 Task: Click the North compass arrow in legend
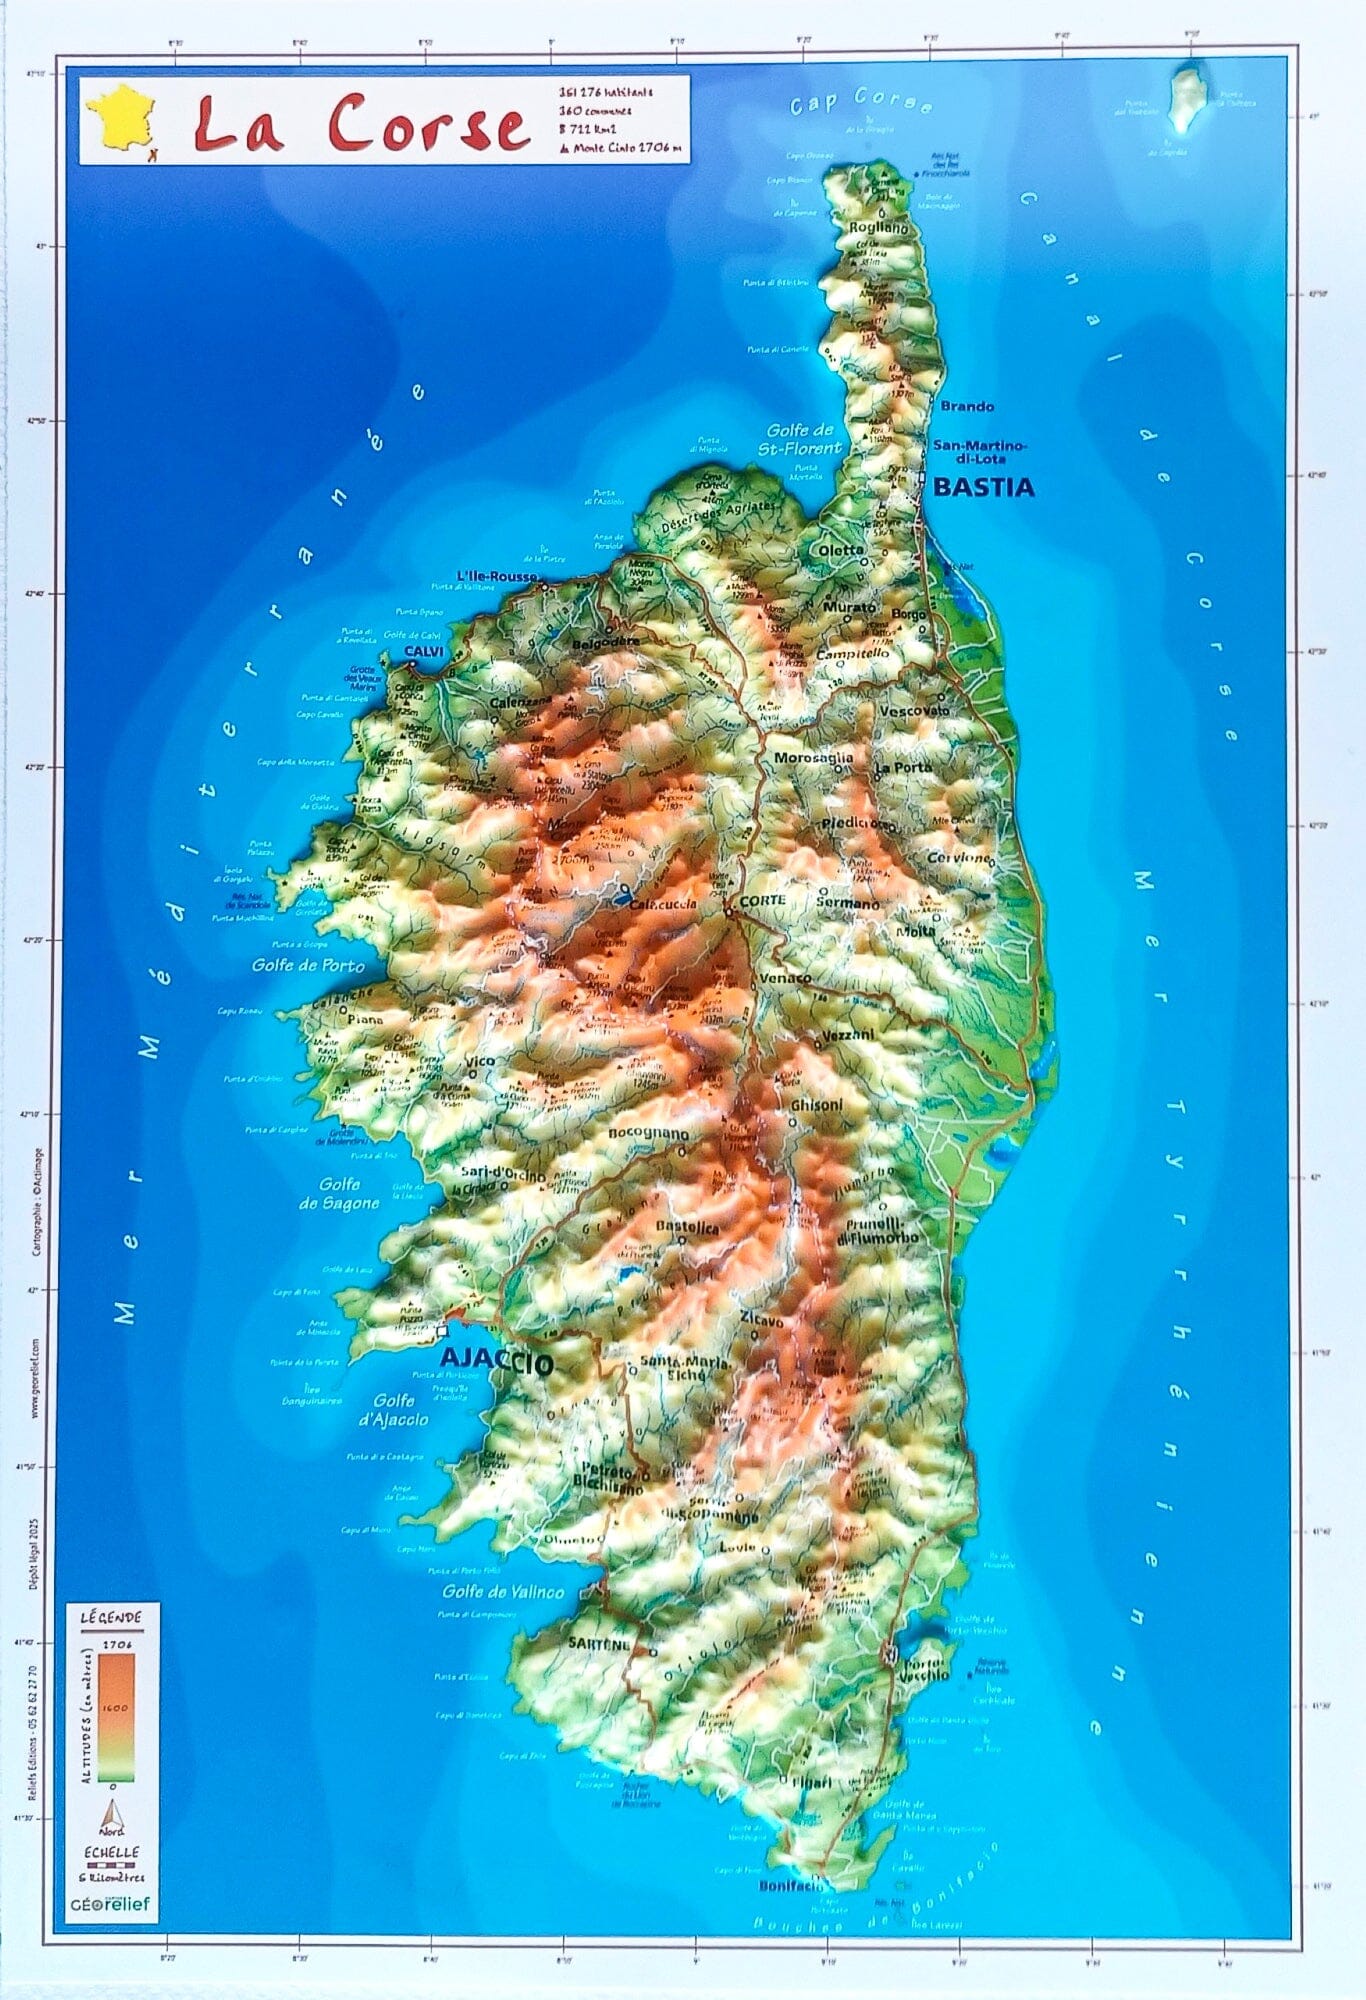coord(112,1815)
